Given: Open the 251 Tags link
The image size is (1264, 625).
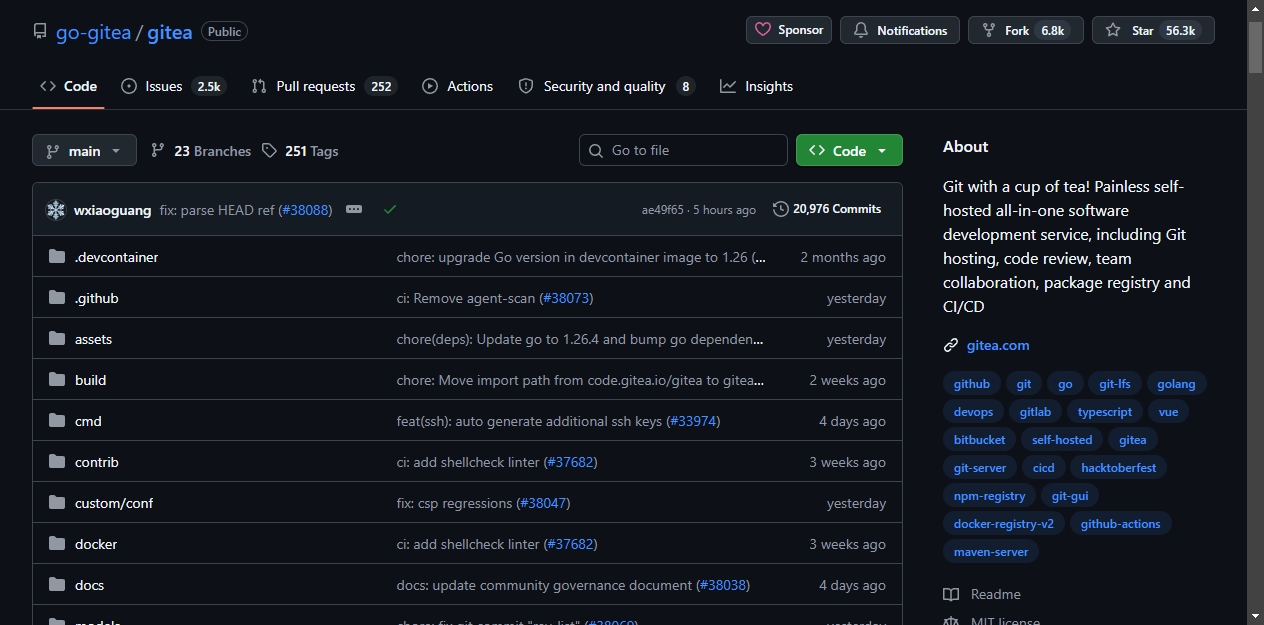Looking at the screenshot, I should [300, 151].
